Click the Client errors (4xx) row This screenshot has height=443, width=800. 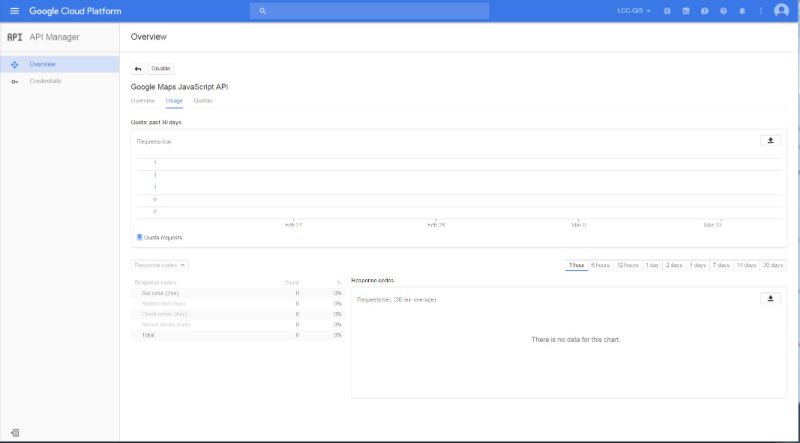point(238,314)
